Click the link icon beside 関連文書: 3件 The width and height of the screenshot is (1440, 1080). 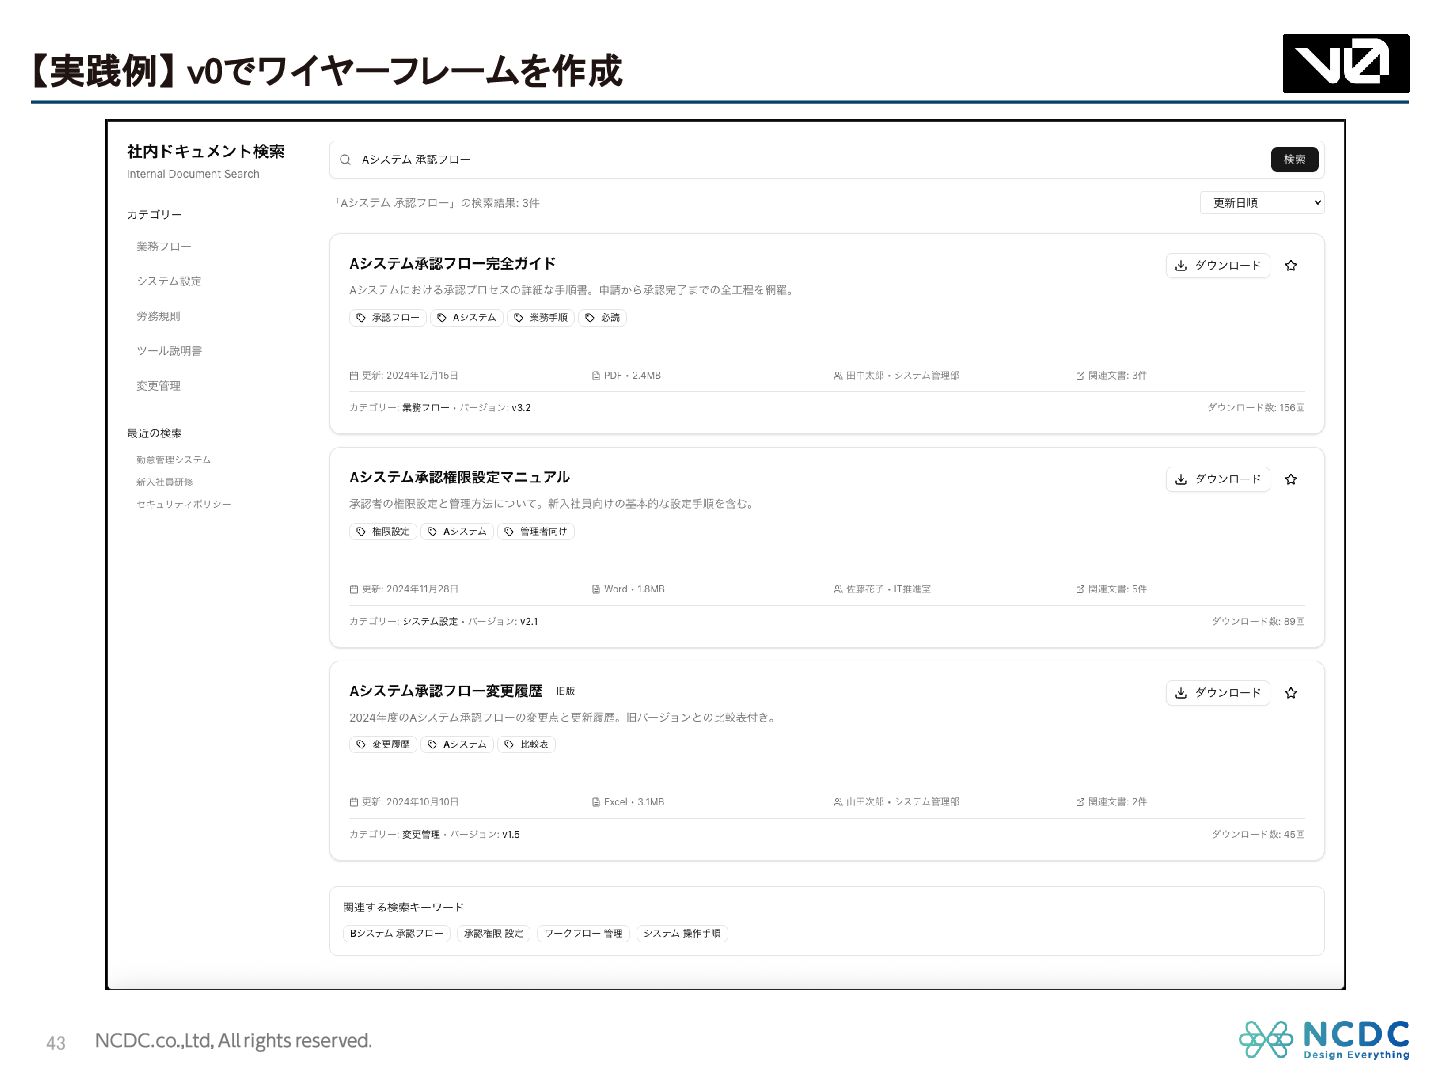click(x=1080, y=376)
